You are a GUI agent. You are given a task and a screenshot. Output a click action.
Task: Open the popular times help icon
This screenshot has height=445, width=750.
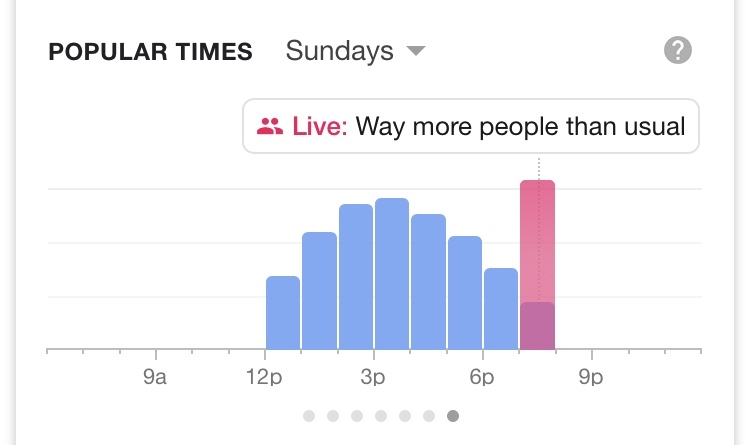click(x=678, y=50)
